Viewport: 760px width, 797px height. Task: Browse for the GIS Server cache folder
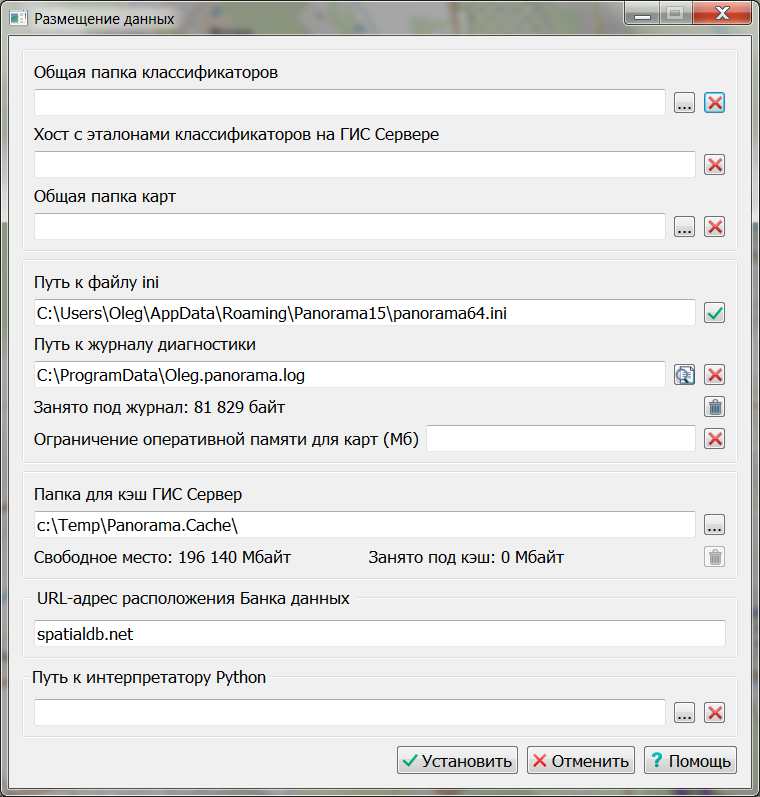tap(714, 525)
